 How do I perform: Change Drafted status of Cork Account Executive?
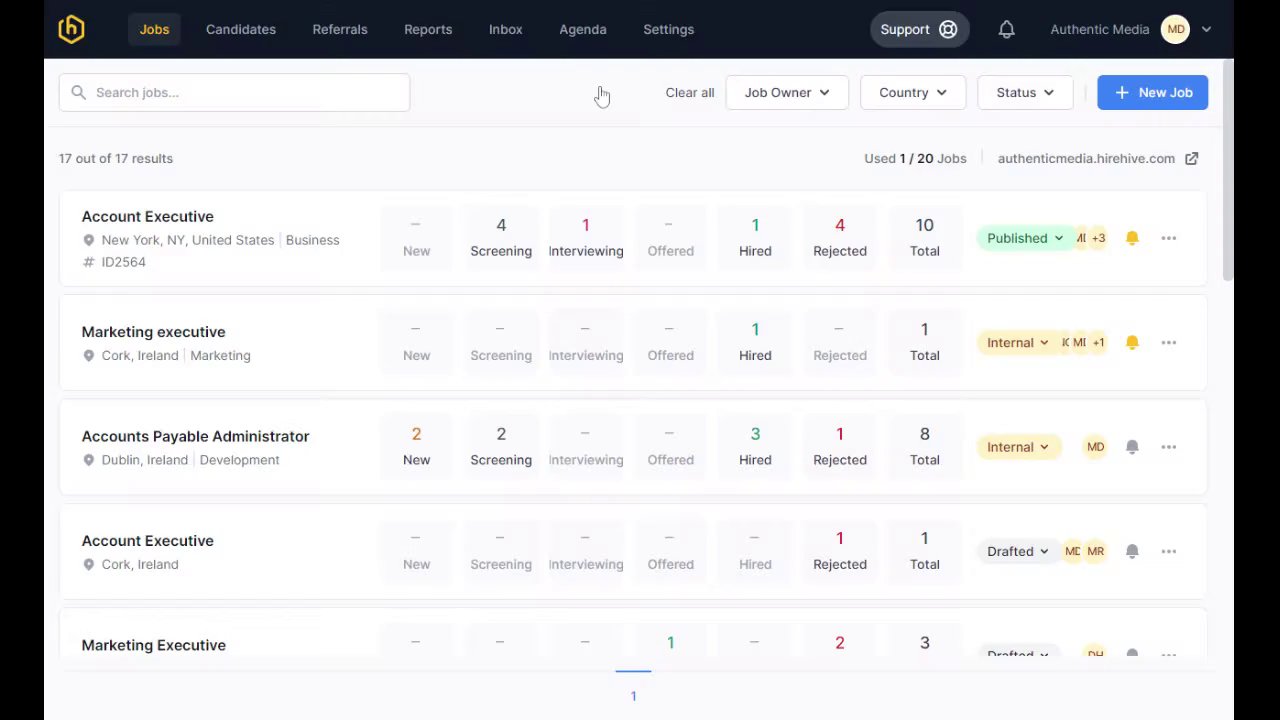1017,551
